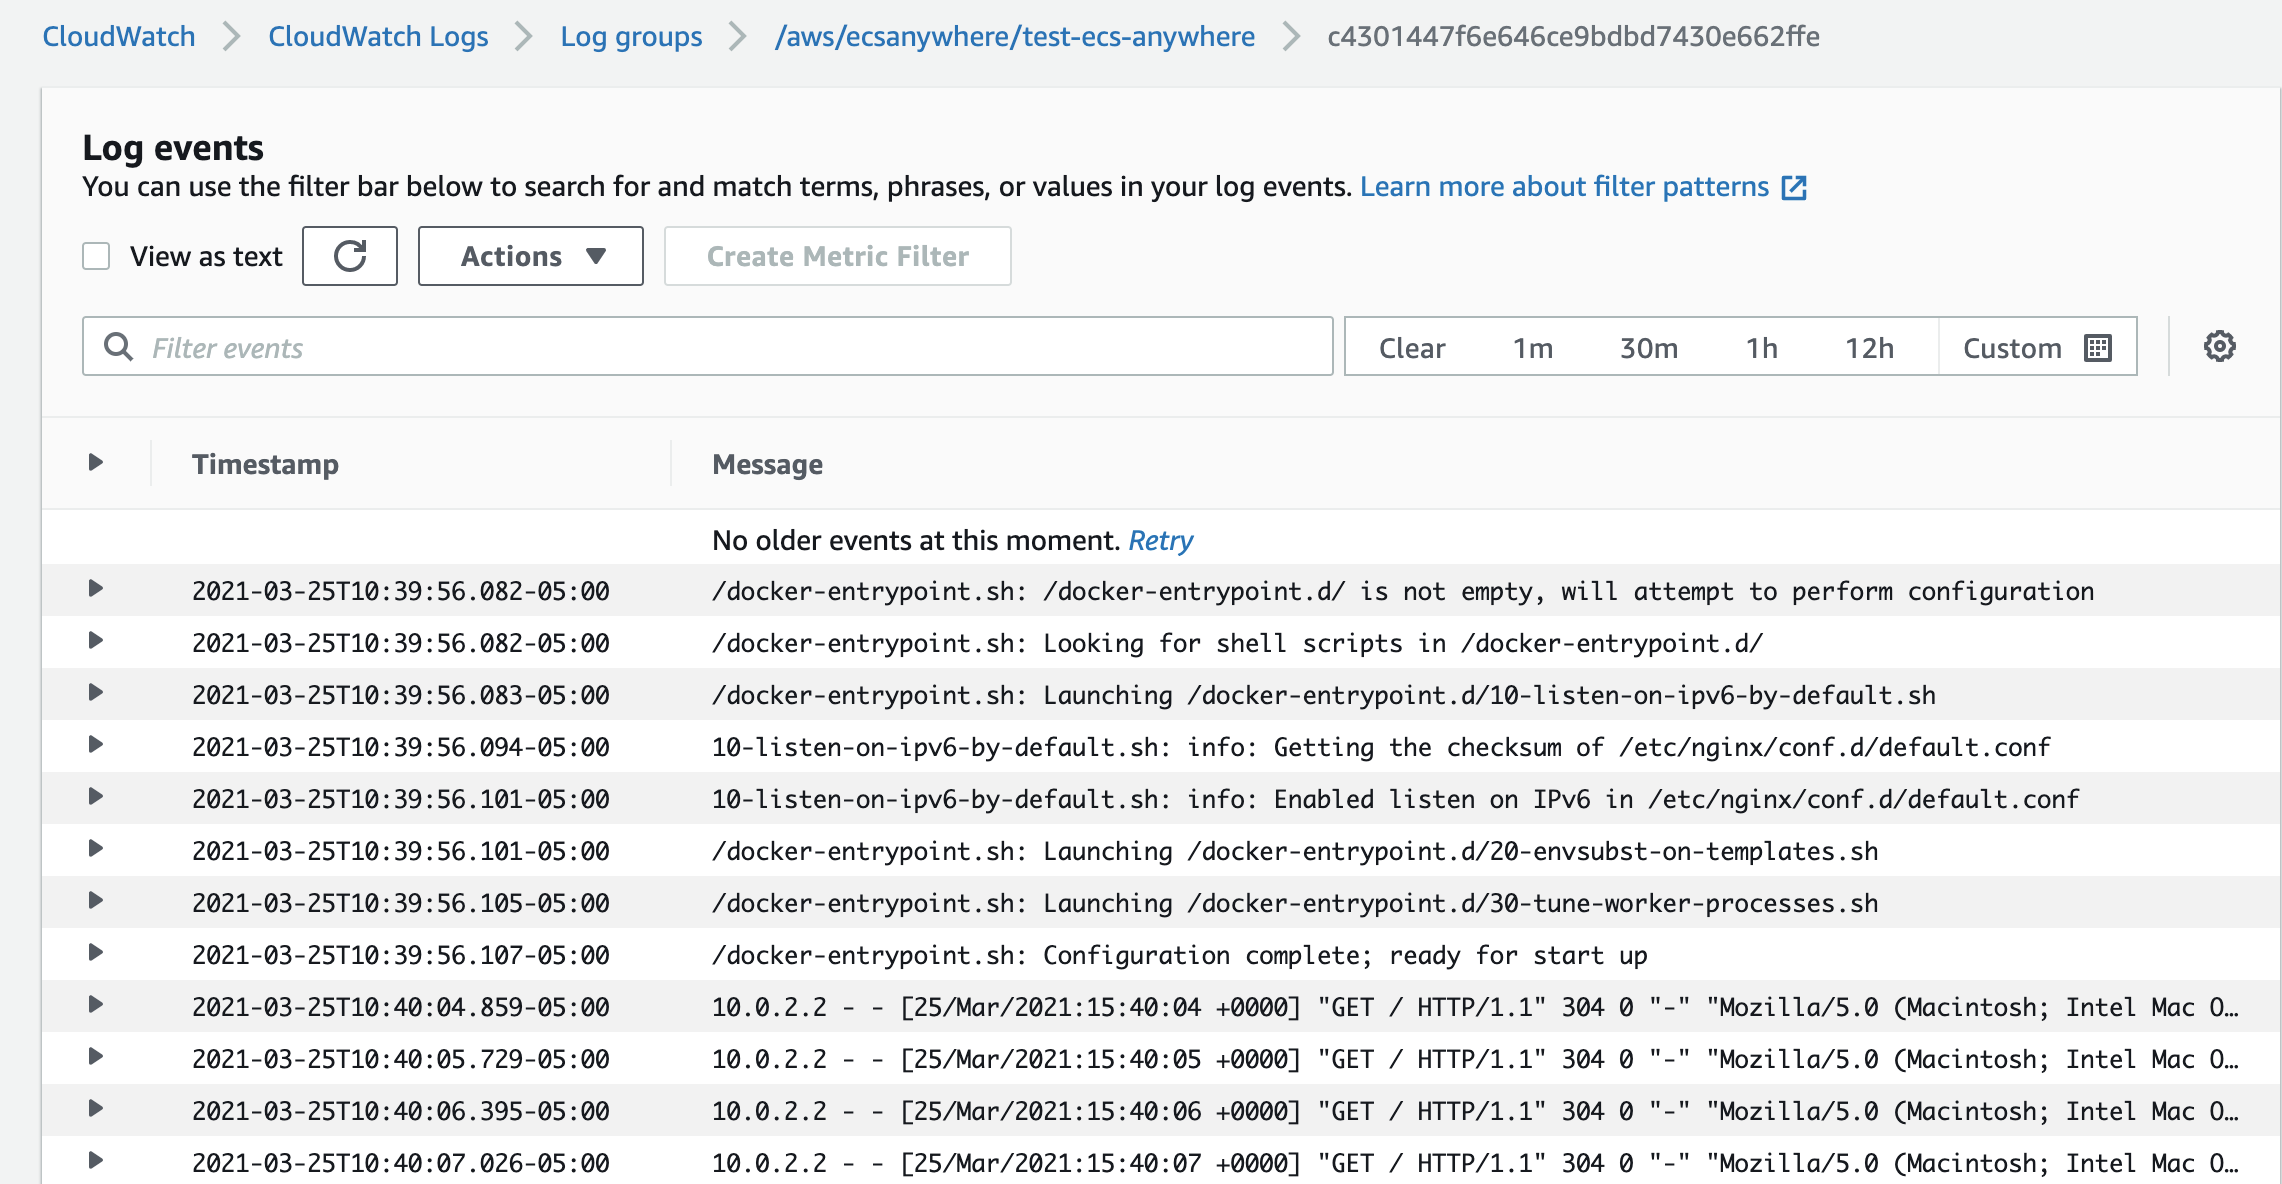The image size is (2282, 1184).
Task: Click the Create Metric Filter button
Action: 837,256
